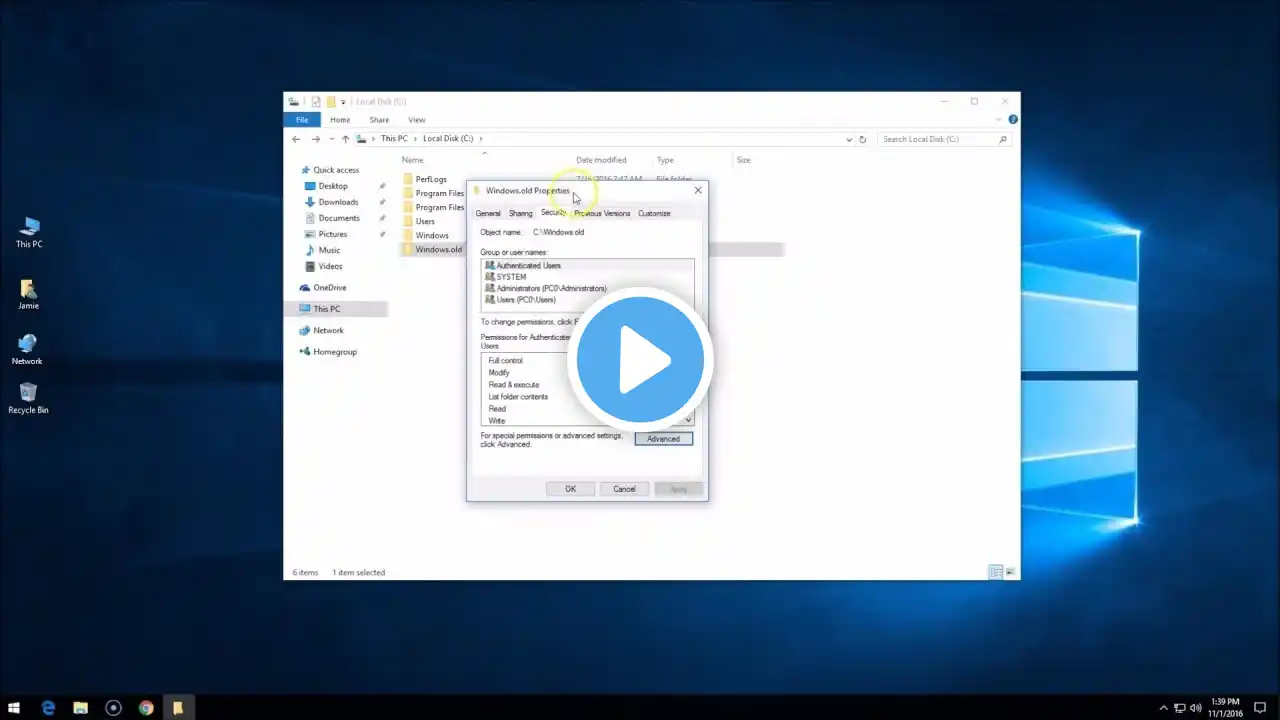Launch Microsoft Edge from the taskbar
Image resolution: width=1280 pixels, height=720 pixels.
click(x=48, y=708)
